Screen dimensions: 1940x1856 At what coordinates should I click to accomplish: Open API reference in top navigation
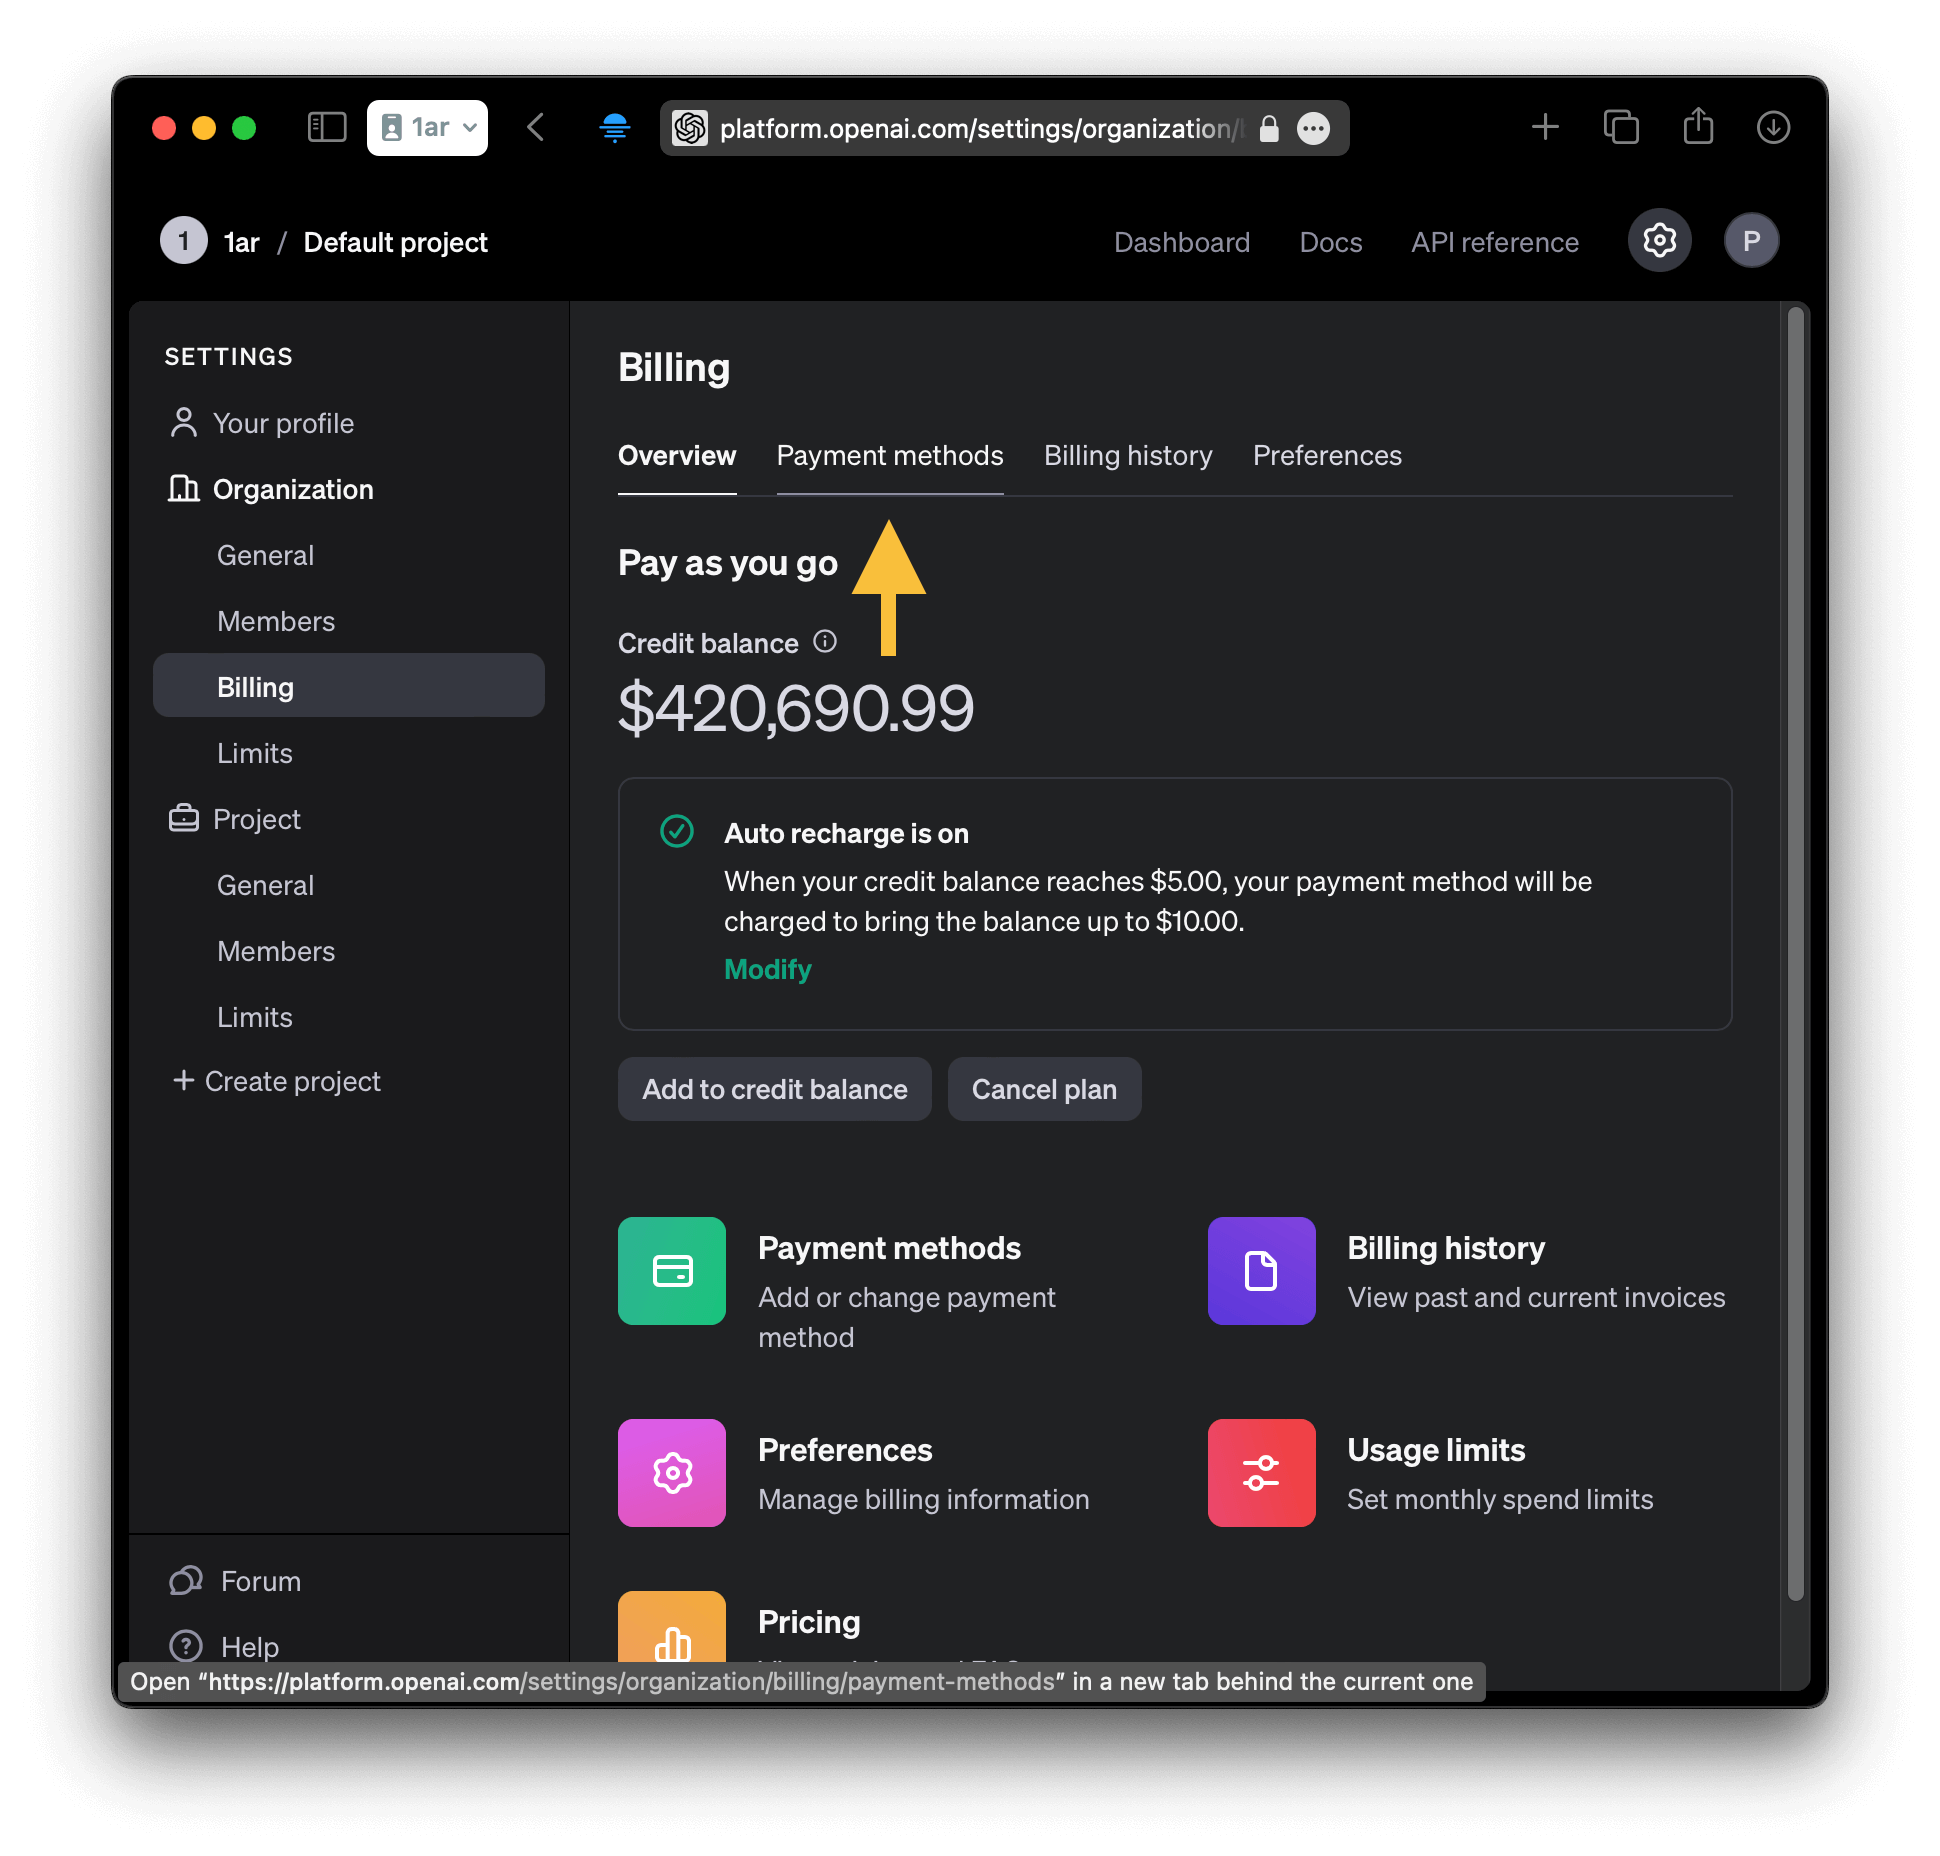pos(1495,242)
